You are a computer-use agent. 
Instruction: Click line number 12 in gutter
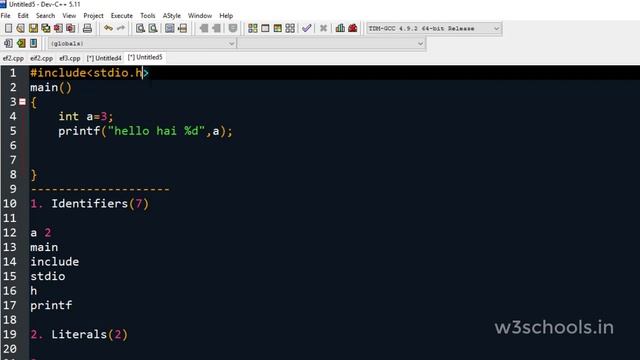[x=10, y=233]
